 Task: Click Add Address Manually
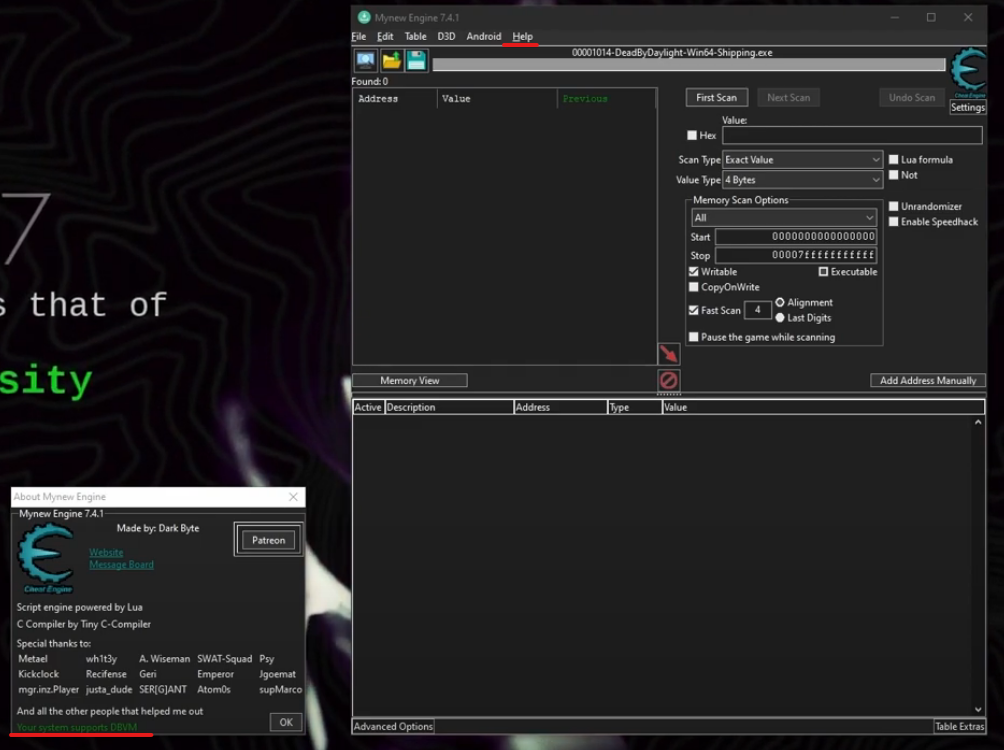click(928, 380)
